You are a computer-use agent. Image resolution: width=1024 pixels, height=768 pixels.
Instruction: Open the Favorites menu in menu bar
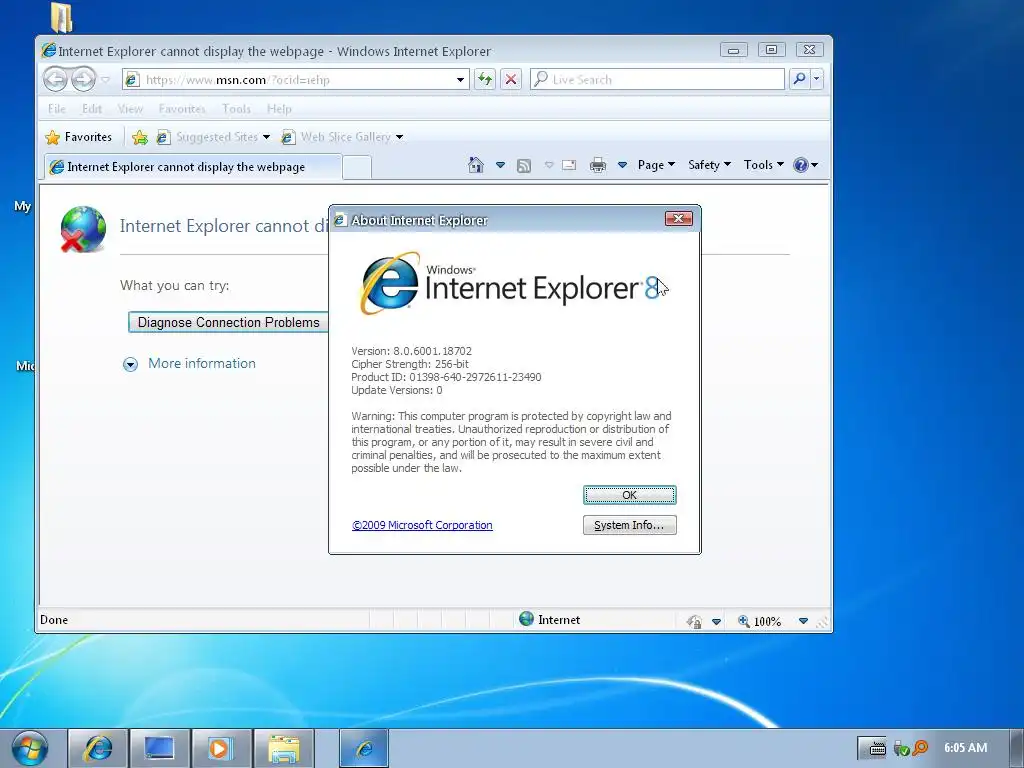click(182, 109)
